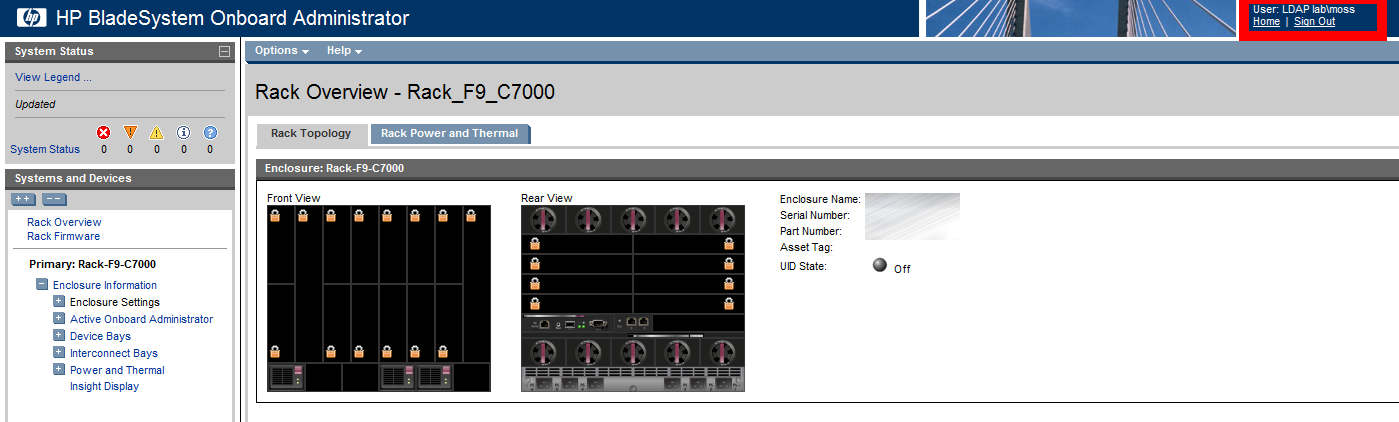Select rightmost power supply in Front View

435,378
